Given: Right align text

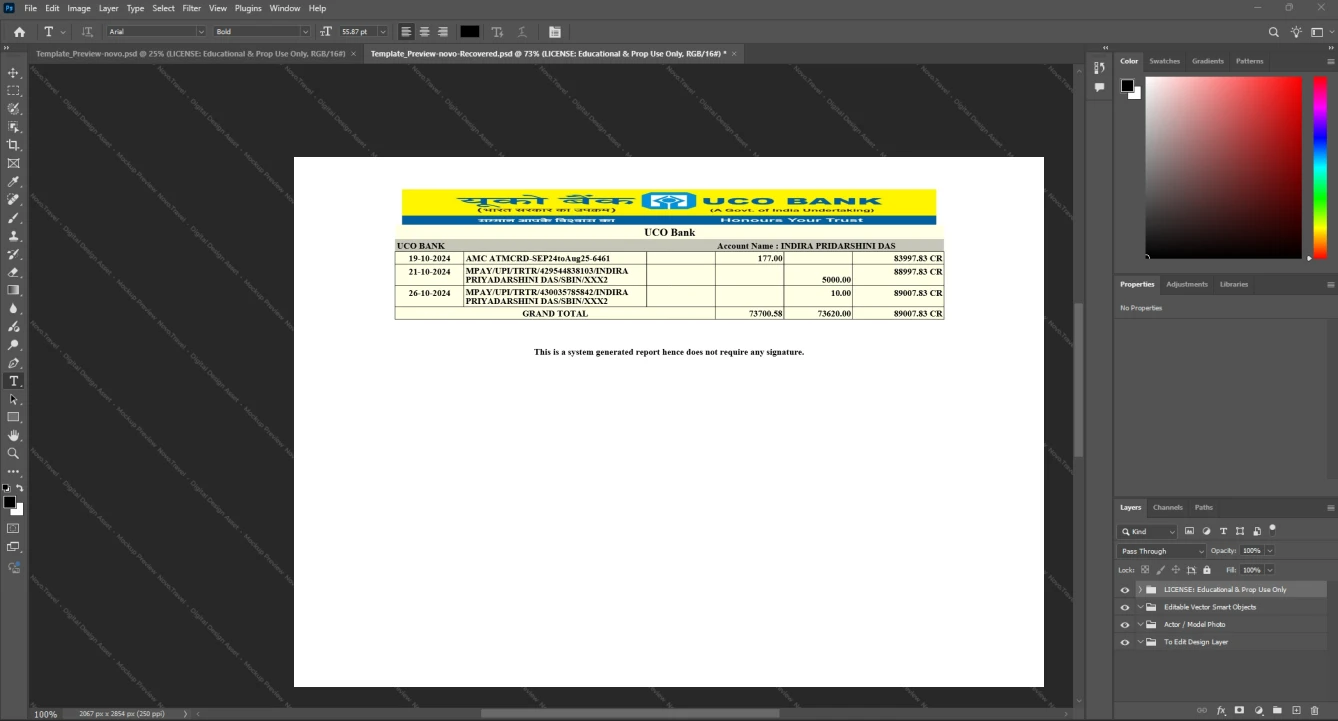Looking at the screenshot, I should (443, 32).
